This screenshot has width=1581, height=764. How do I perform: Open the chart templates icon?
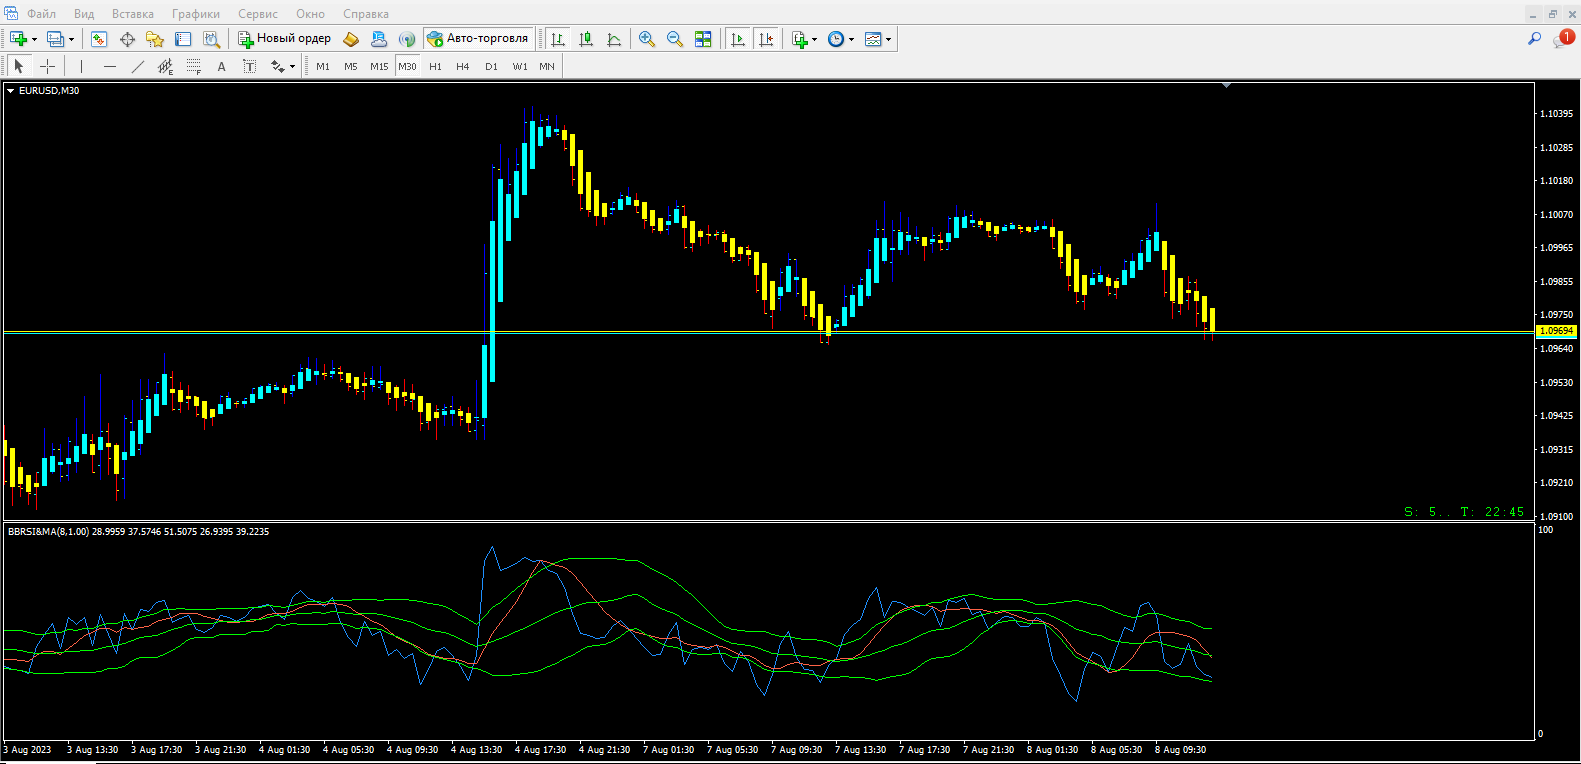[873, 39]
